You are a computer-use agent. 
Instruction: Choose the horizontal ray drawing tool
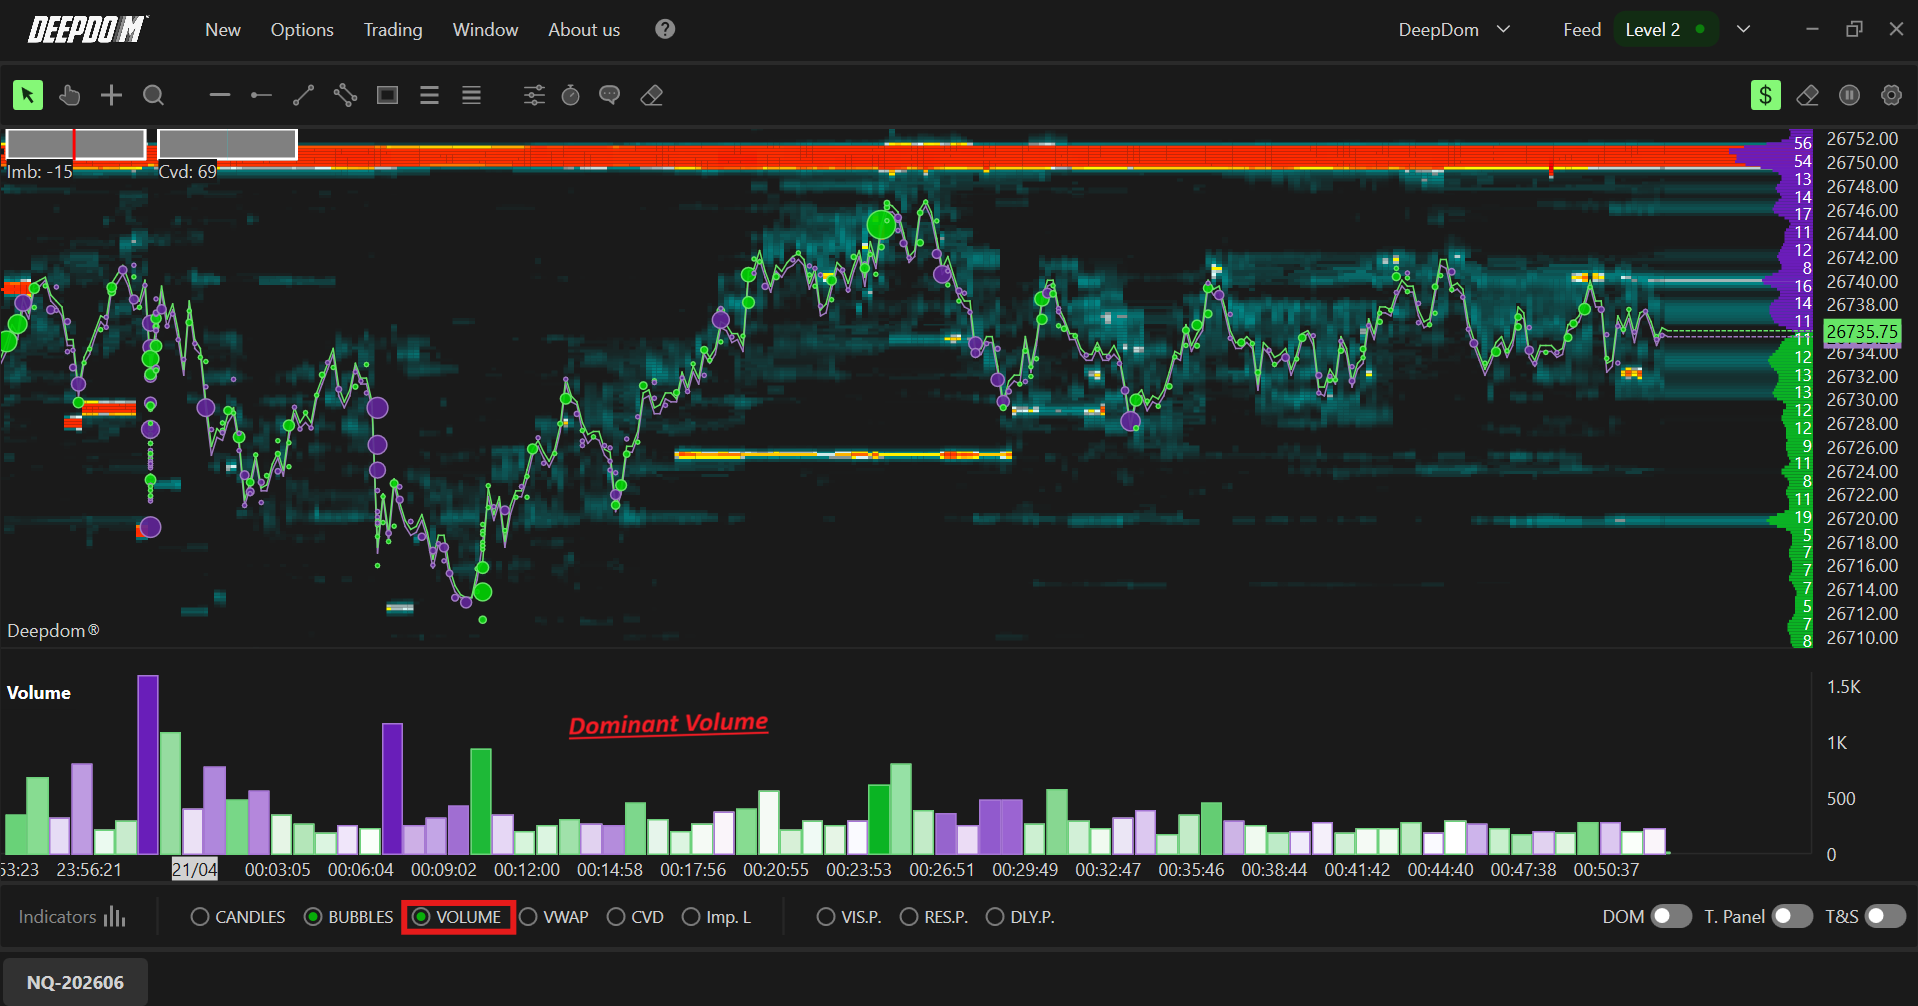pyautogui.click(x=261, y=95)
